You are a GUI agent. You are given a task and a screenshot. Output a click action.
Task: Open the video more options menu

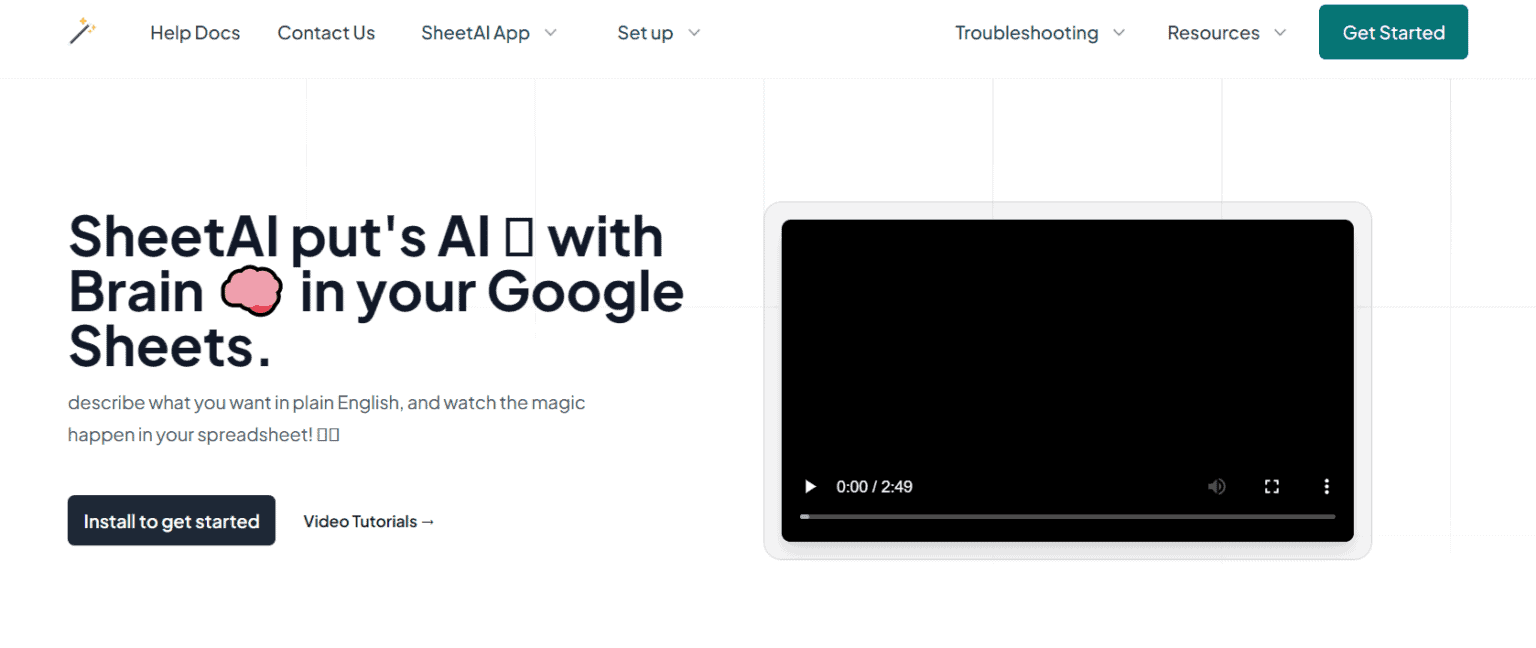[x=1327, y=487]
